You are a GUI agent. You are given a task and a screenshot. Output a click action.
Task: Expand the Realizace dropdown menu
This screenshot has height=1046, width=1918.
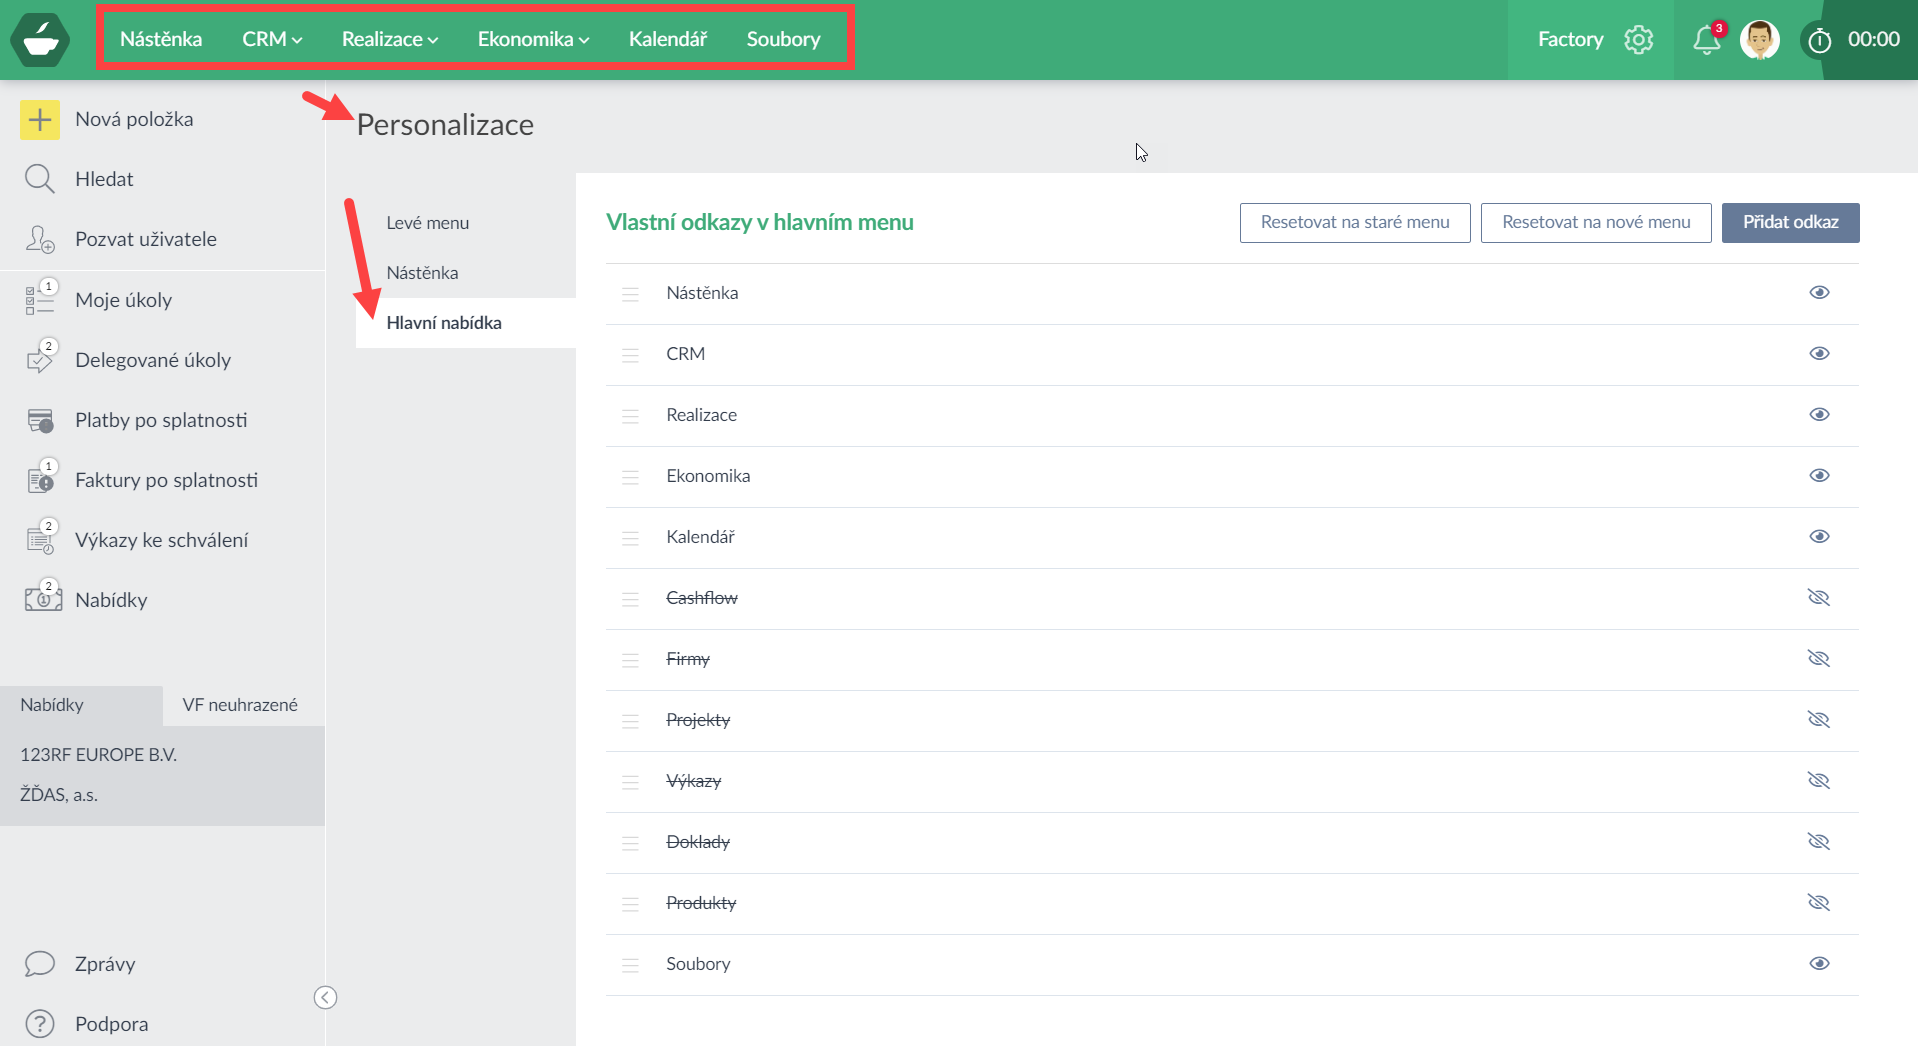[x=390, y=39]
